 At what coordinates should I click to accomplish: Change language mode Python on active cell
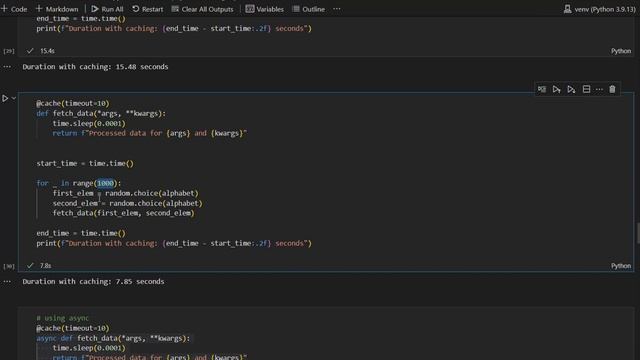pos(621,266)
